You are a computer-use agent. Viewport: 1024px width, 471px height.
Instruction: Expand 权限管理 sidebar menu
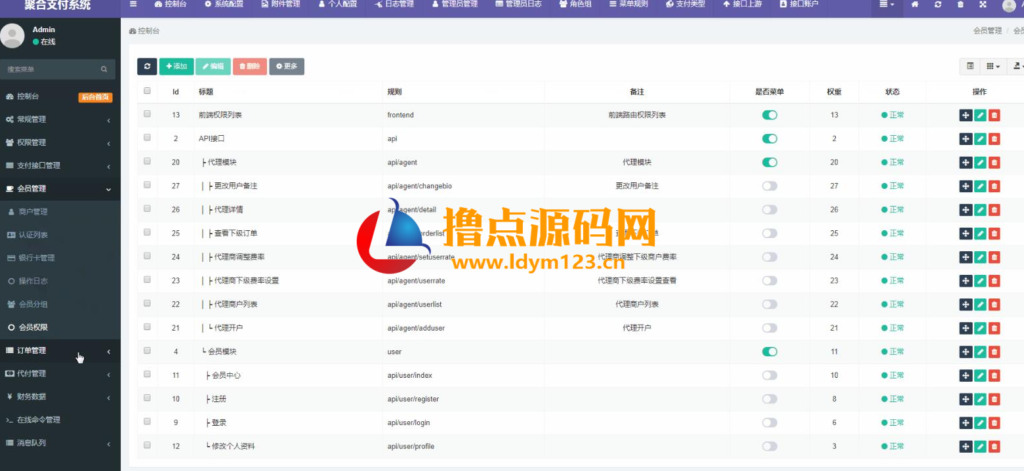pos(60,142)
